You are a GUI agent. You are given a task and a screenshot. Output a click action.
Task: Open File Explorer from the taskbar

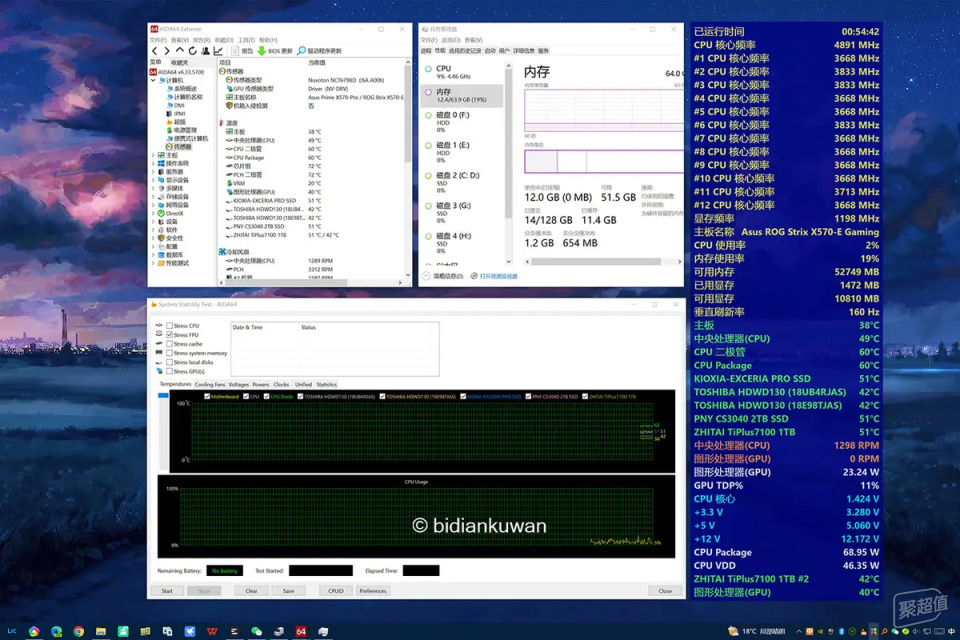pyautogui.click(x=101, y=631)
